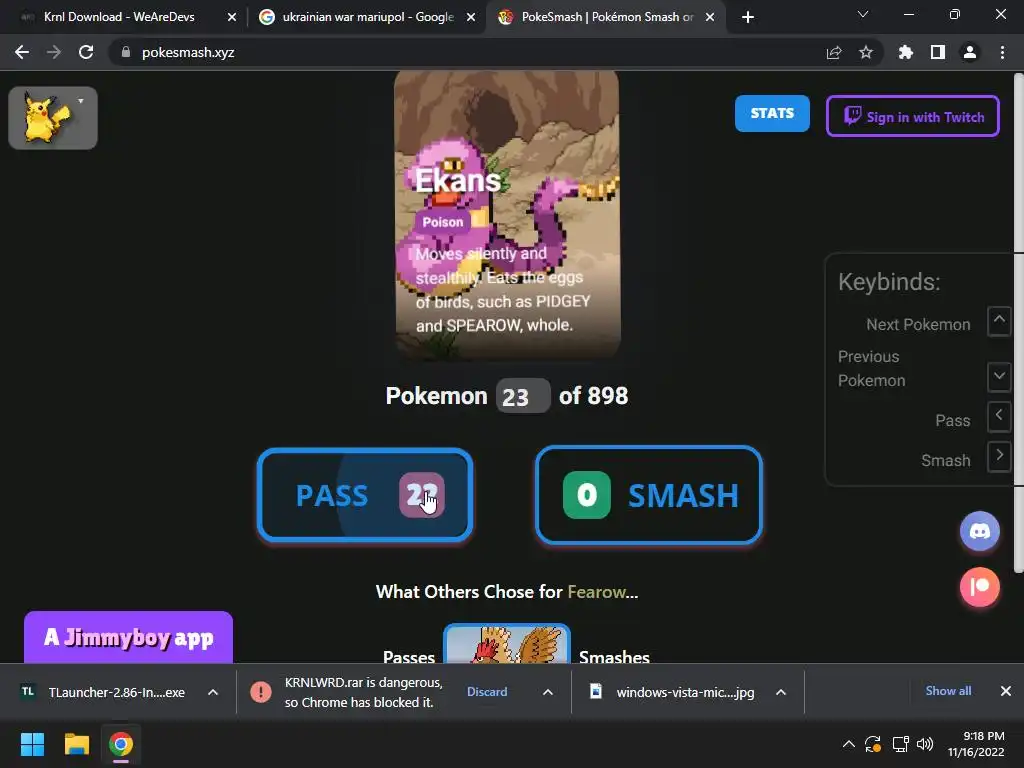Click the browser forward arrow
This screenshot has height=768, width=1024.
click(x=54, y=52)
